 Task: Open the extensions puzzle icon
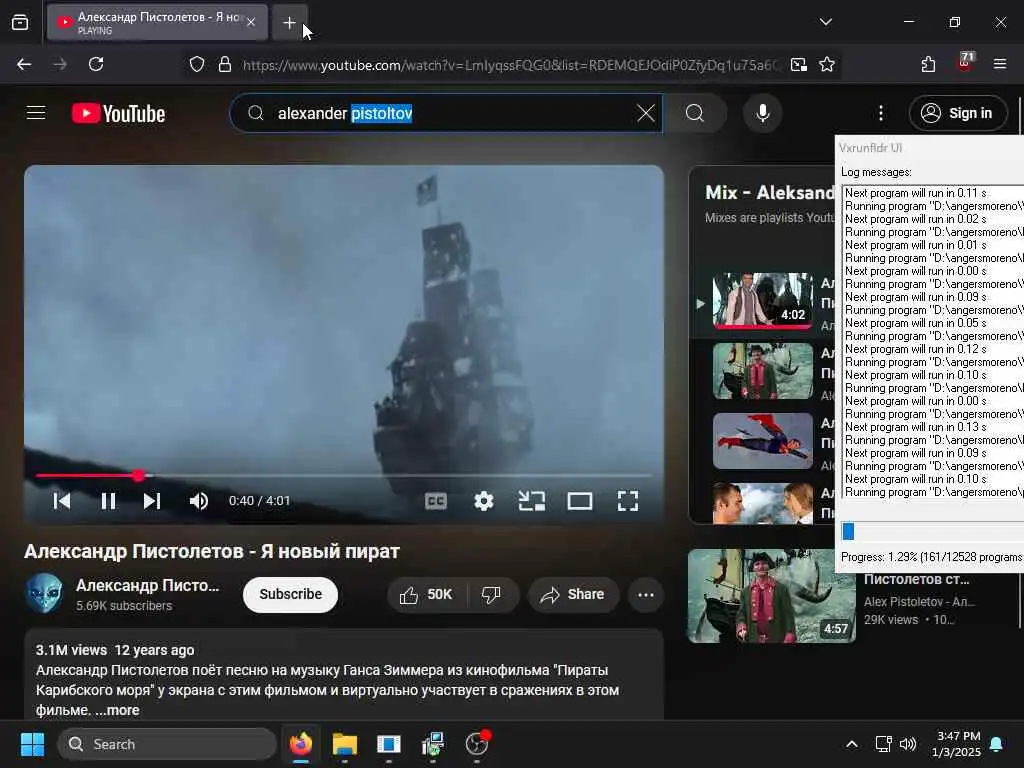click(x=928, y=64)
